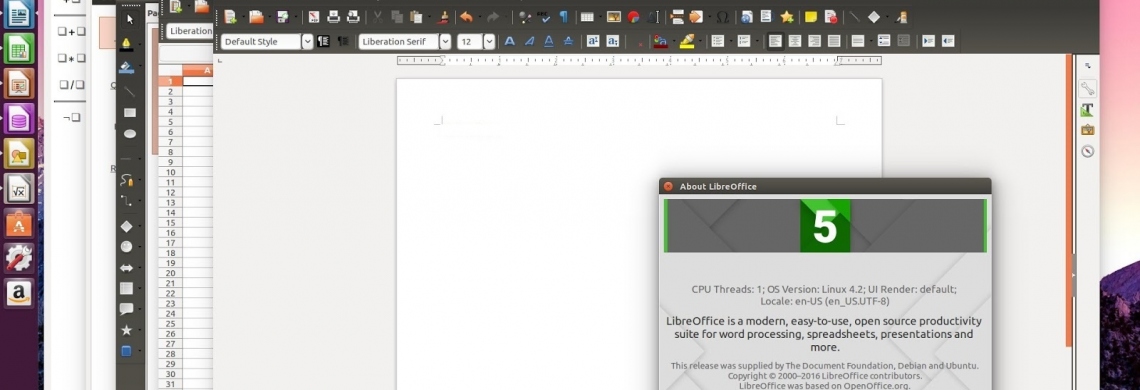Viewport: 1140px width, 390px height.
Task: Click the font size 12 input field
Action: point(470,41)
